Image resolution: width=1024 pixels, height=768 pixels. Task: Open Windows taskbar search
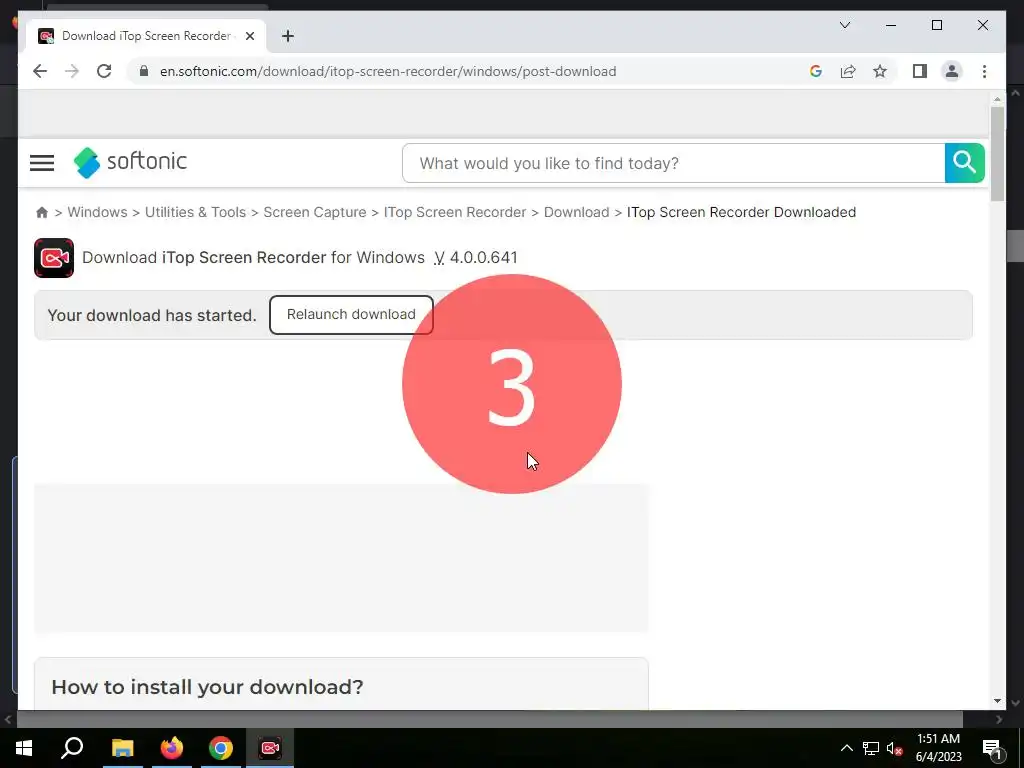point(72,748)
